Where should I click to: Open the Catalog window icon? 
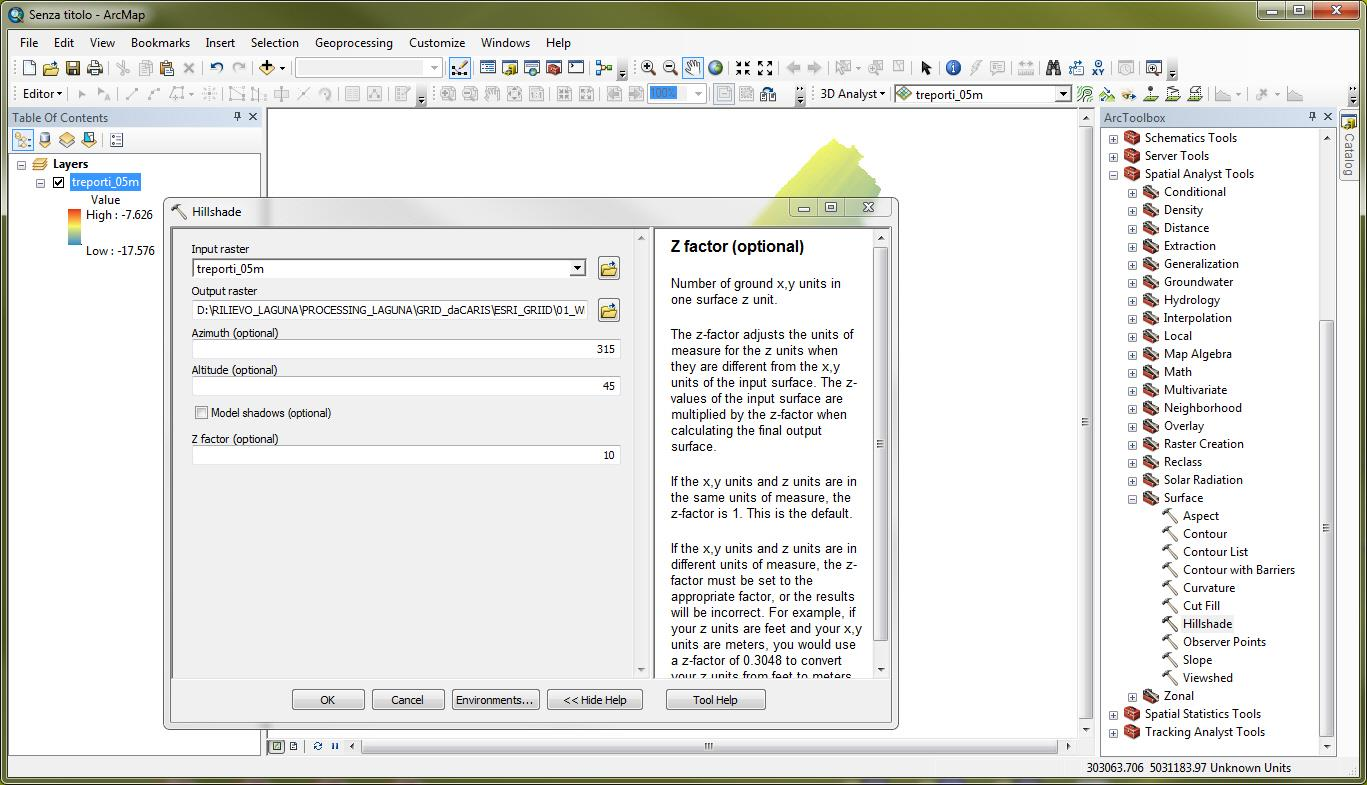pyautogui.click(x=510, y=68)
